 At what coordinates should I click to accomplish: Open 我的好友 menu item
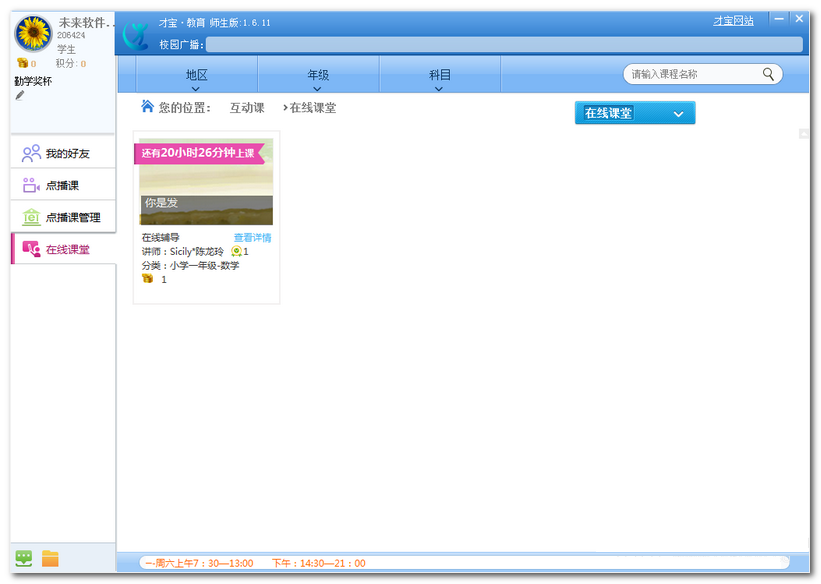click(x=63, y=153)
